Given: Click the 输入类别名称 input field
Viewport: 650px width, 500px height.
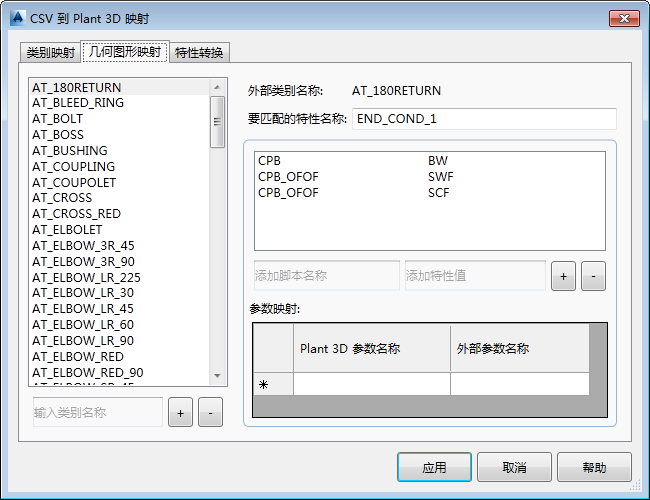Looking at the screenshot, I should point(98,412).
